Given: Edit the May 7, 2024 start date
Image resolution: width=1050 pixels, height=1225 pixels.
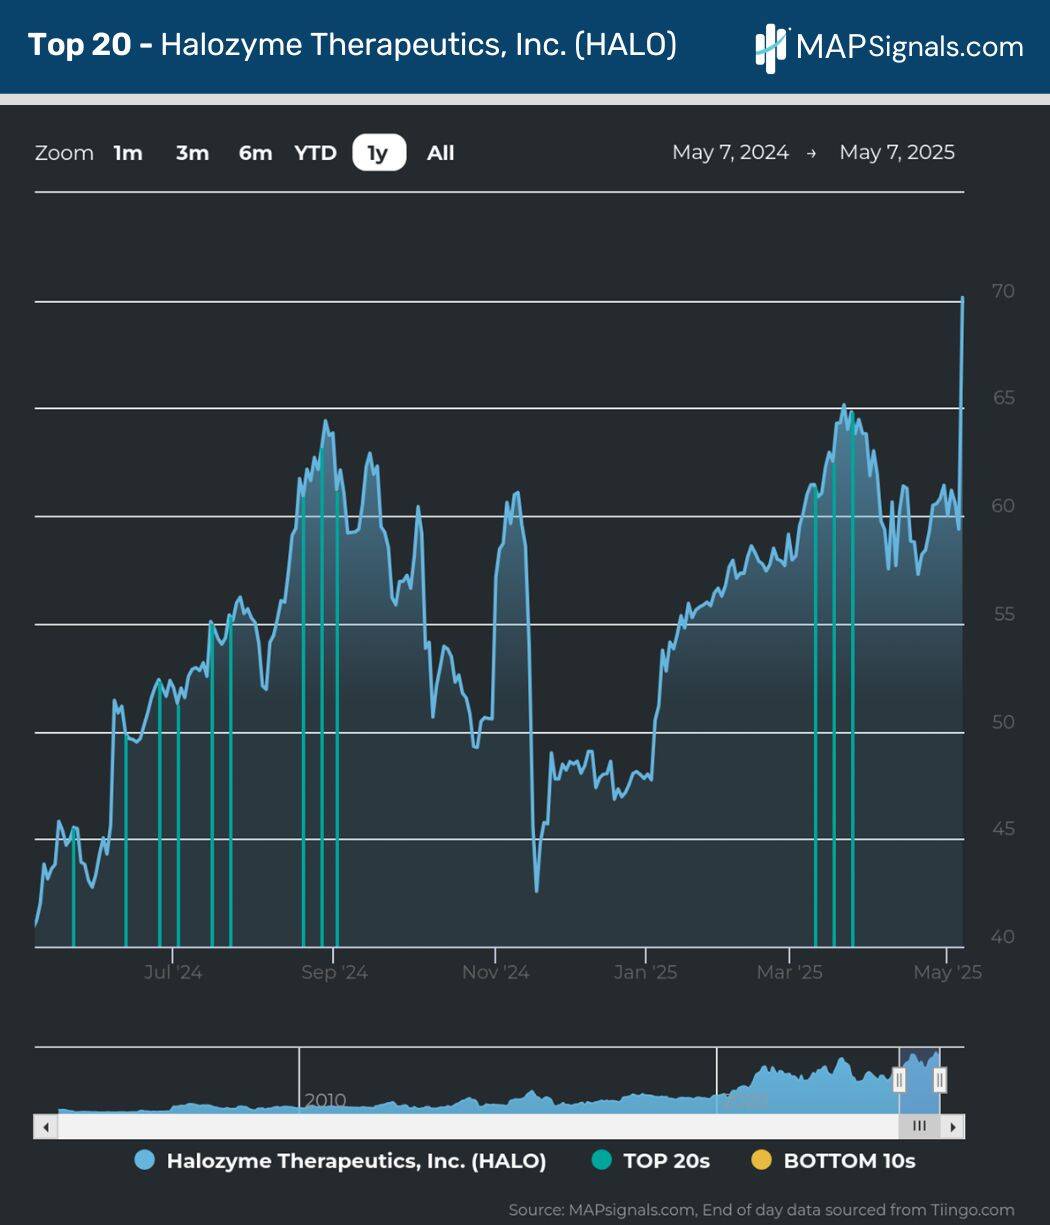Looking at the screenshot, I should click(x=730, y=152).
